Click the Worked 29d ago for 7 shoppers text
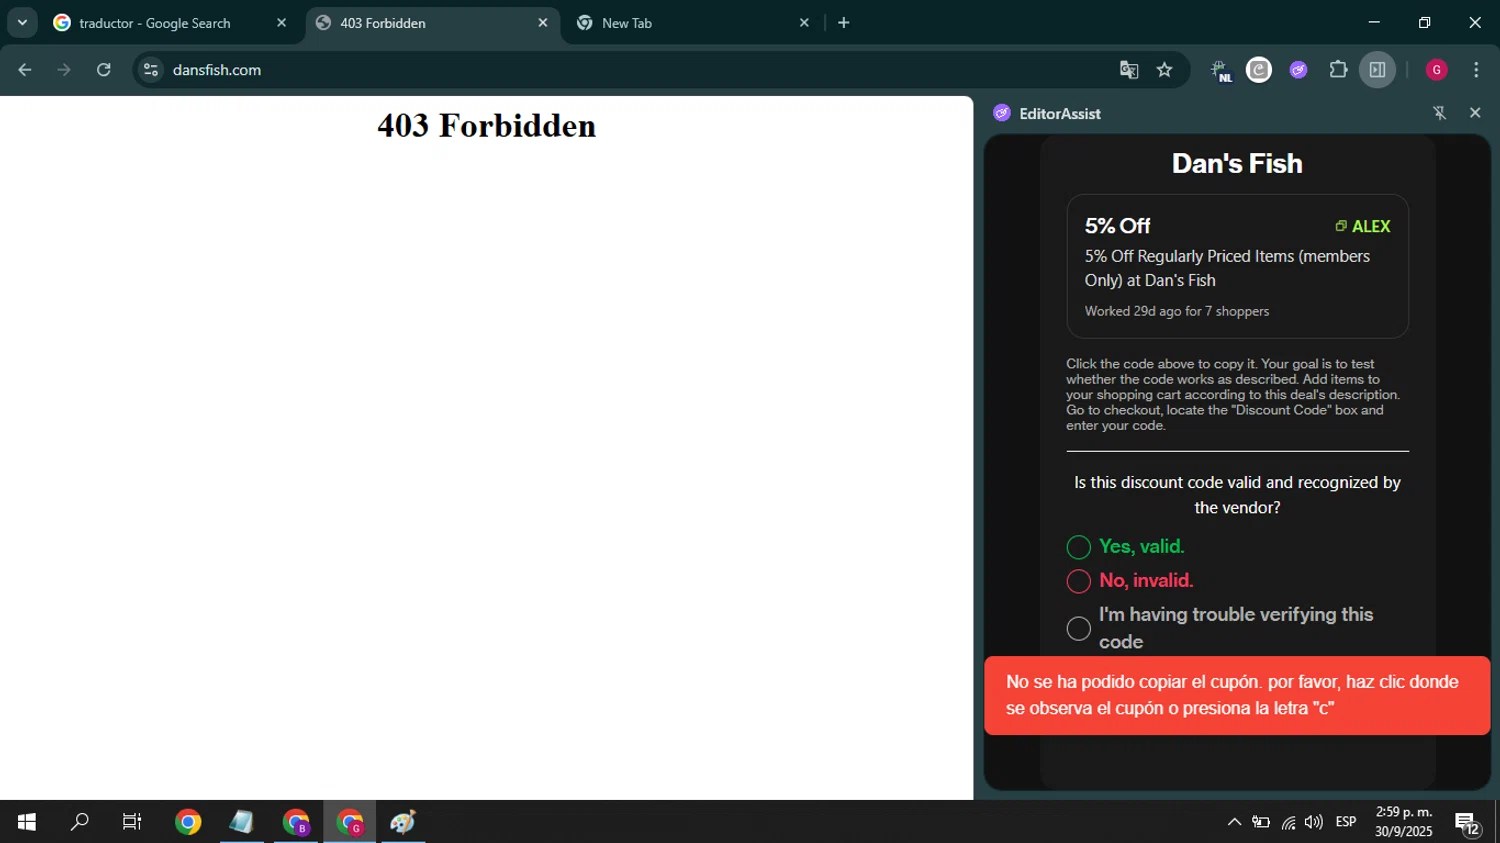This screenshot has height=843, width=1500. [x=1176, y=311]
